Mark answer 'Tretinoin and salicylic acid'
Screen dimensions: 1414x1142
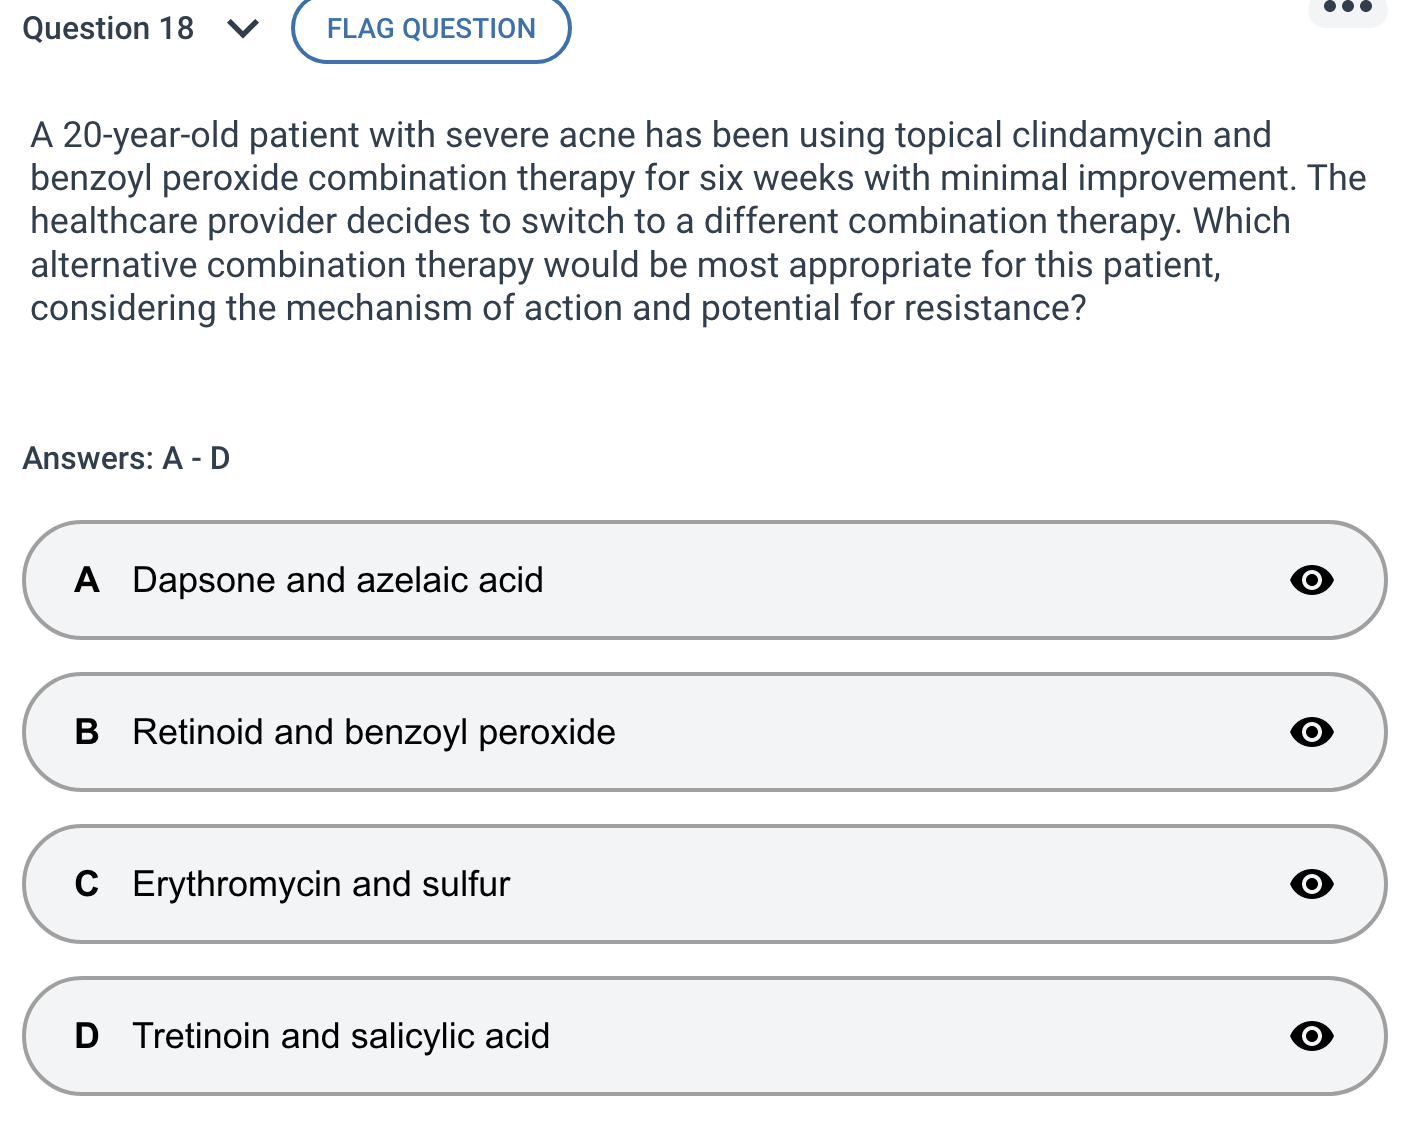pos(341,1036)
